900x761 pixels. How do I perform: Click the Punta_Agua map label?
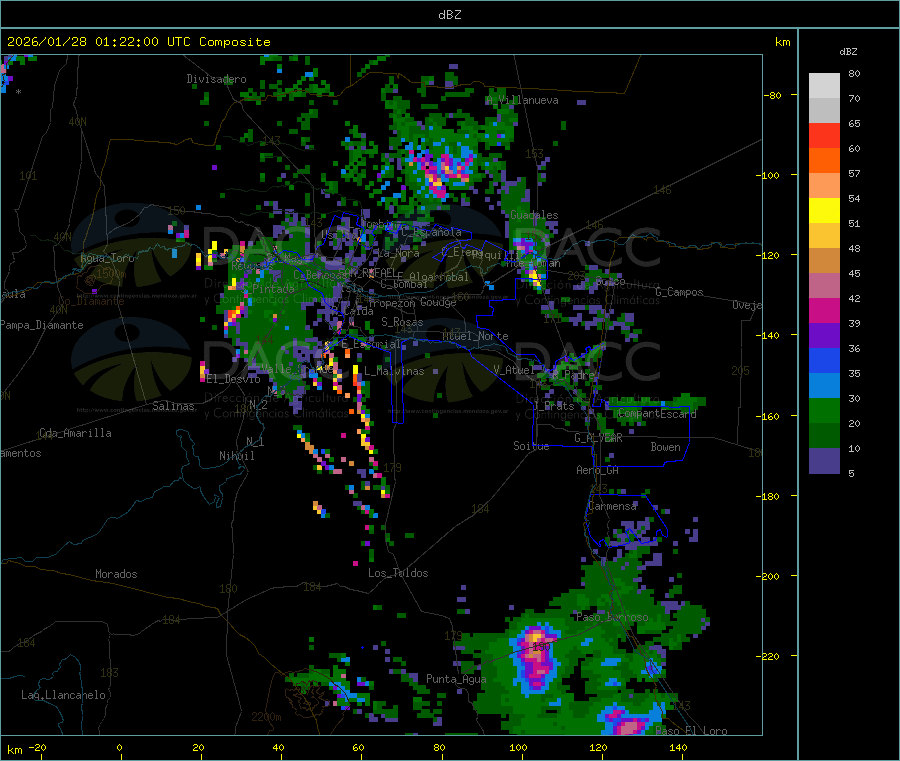456,679
